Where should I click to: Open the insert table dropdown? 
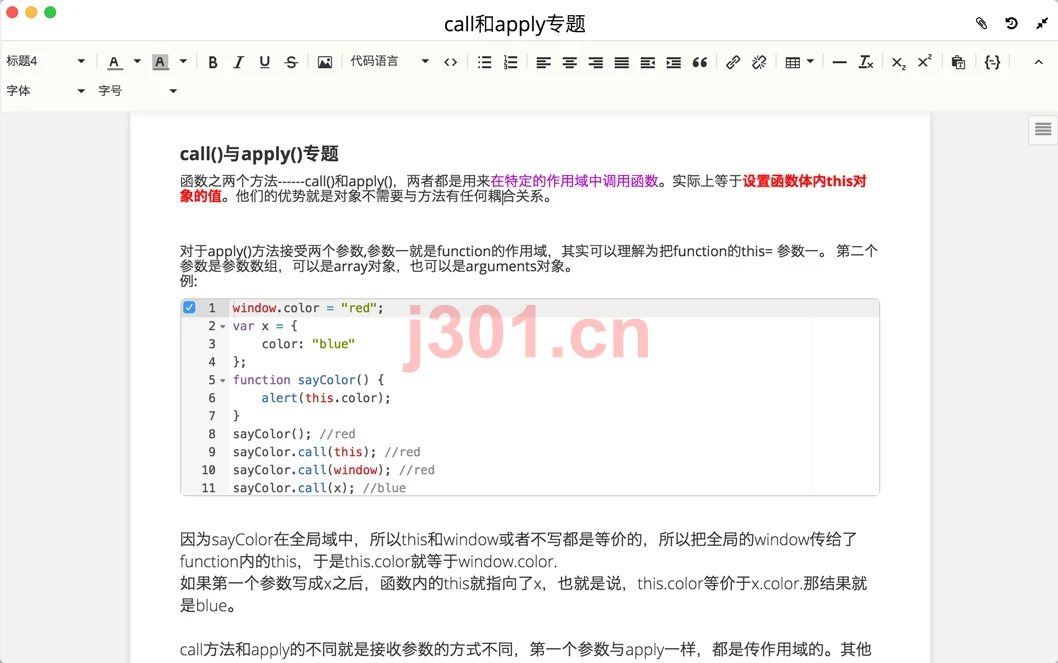click(800, 62)
